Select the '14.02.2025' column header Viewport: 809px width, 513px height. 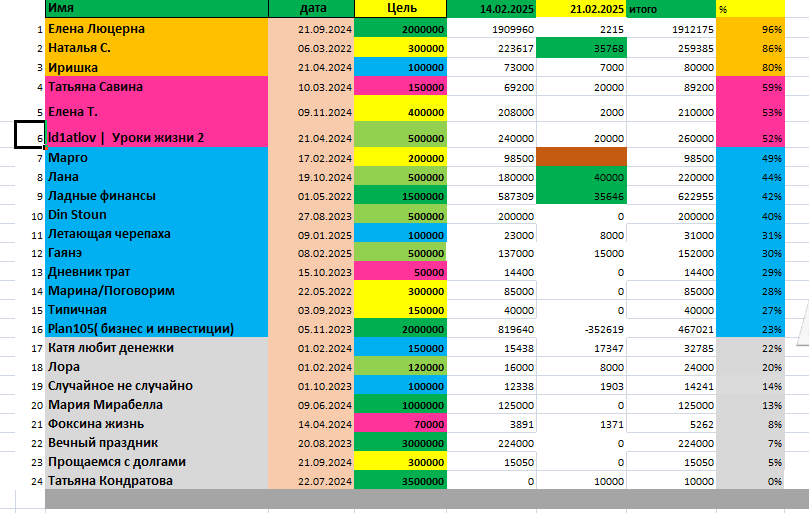(491, 9)
